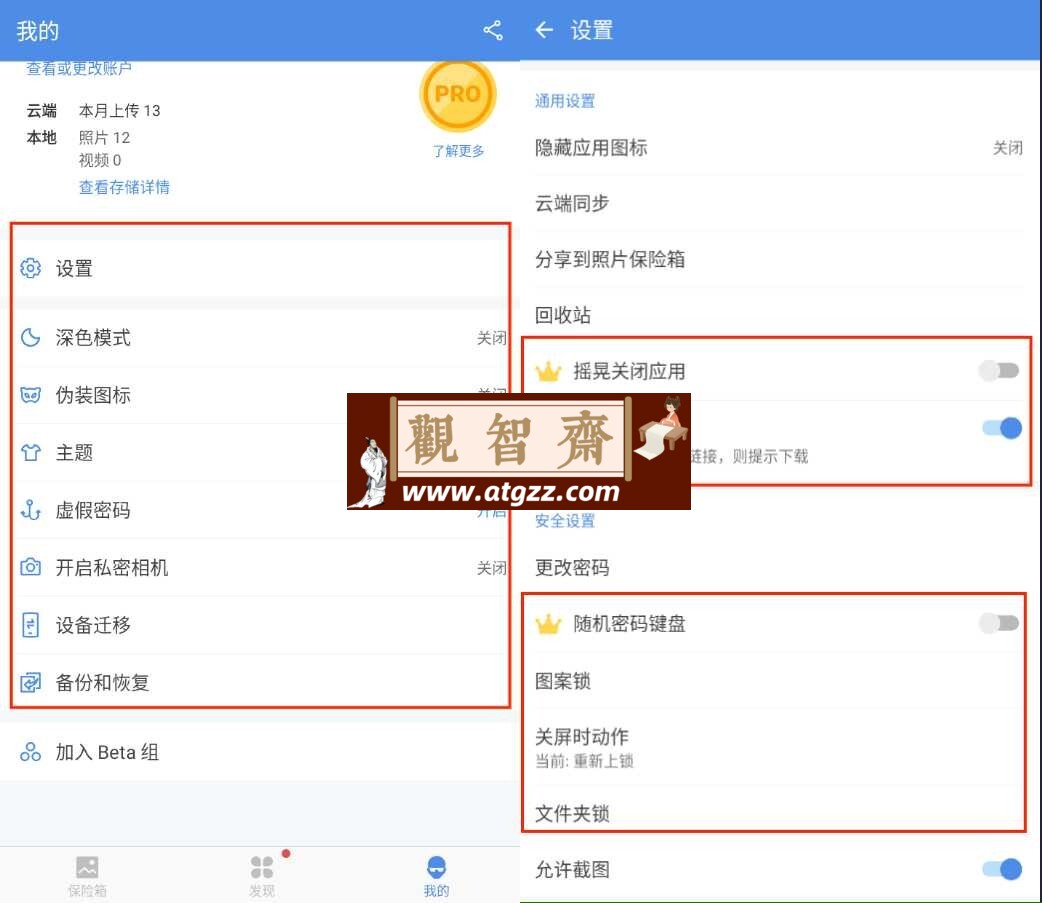Tap the crown icon beside 摇晃关闭应用
The image size is (1042, 903).
tap(548, 371)
